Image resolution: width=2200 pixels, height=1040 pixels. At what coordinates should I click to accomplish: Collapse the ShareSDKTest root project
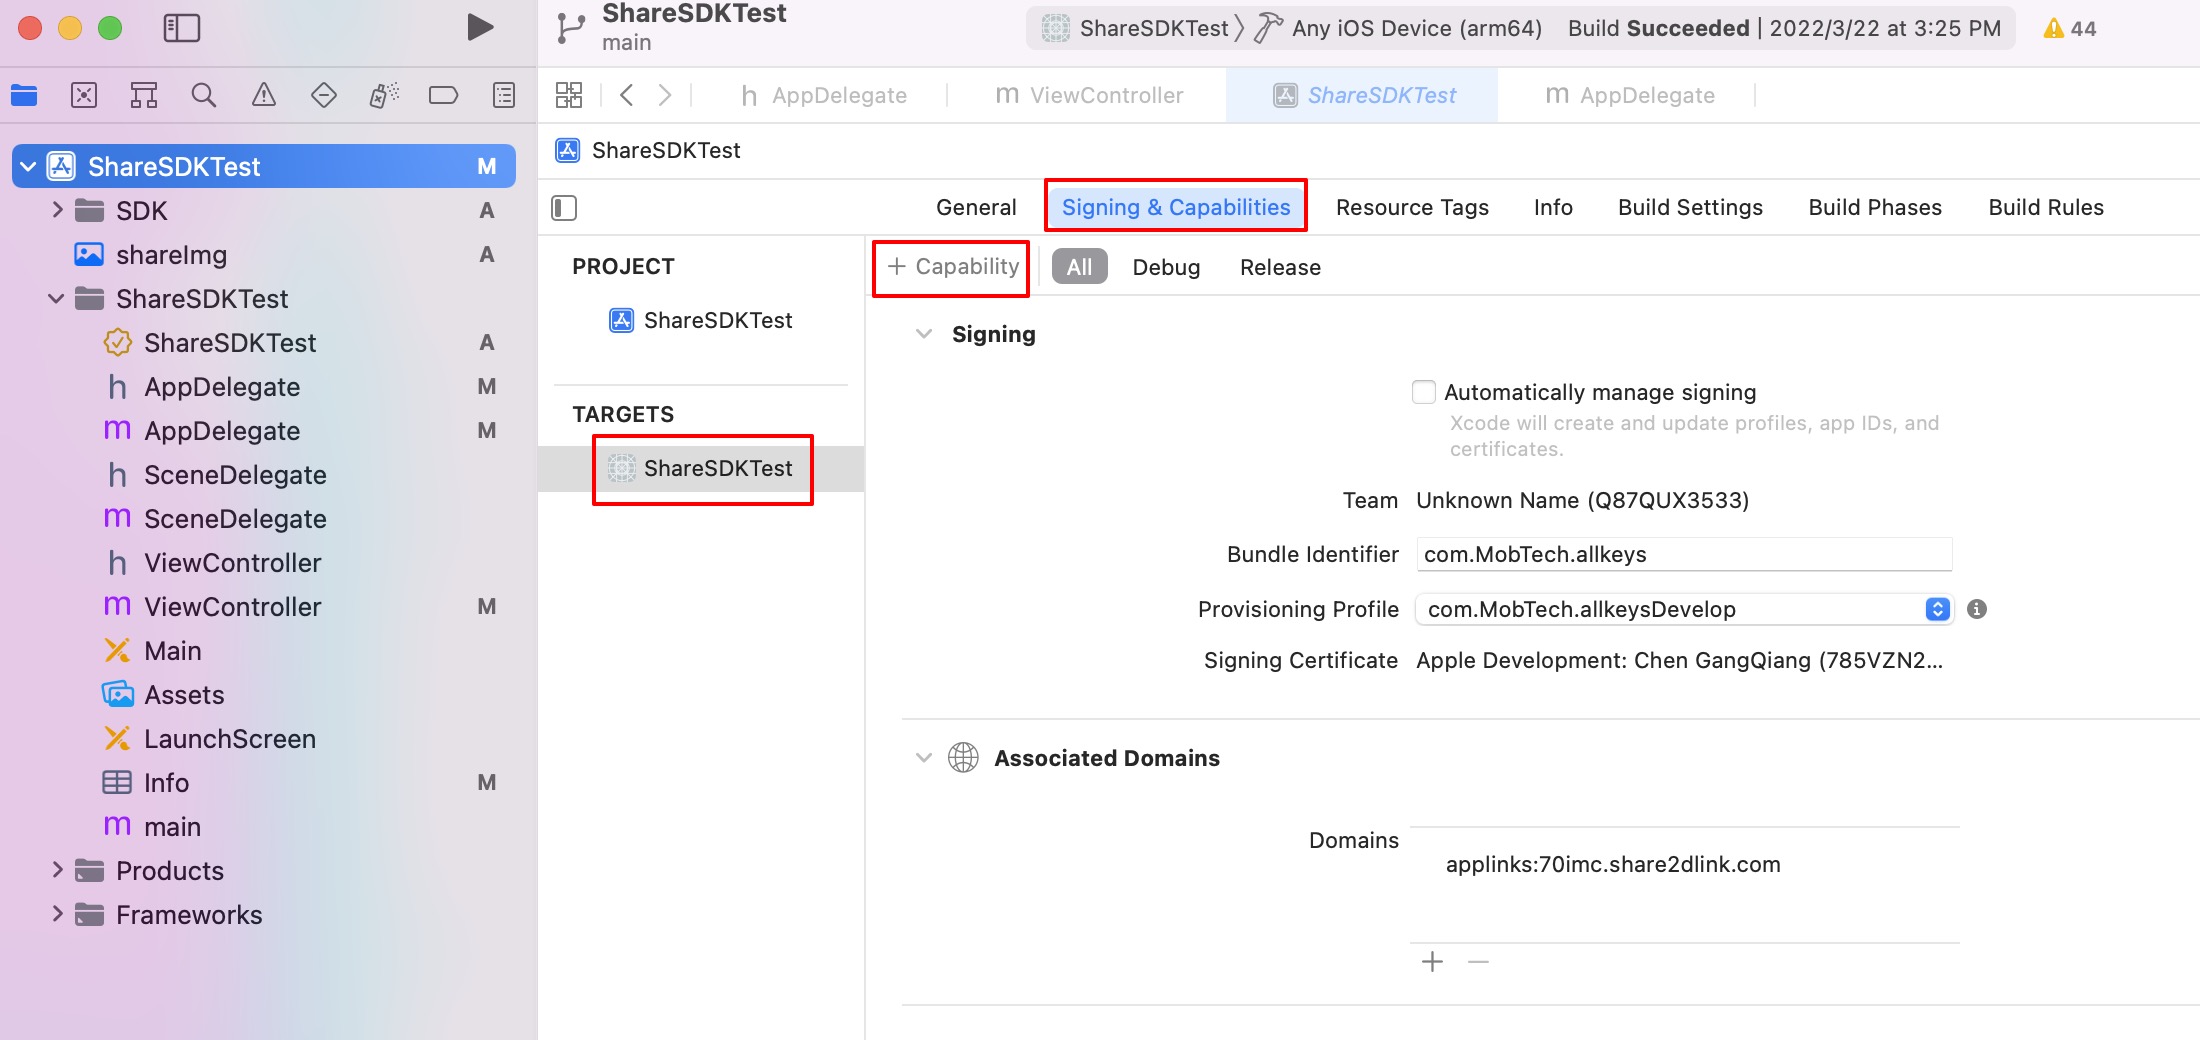28,166
